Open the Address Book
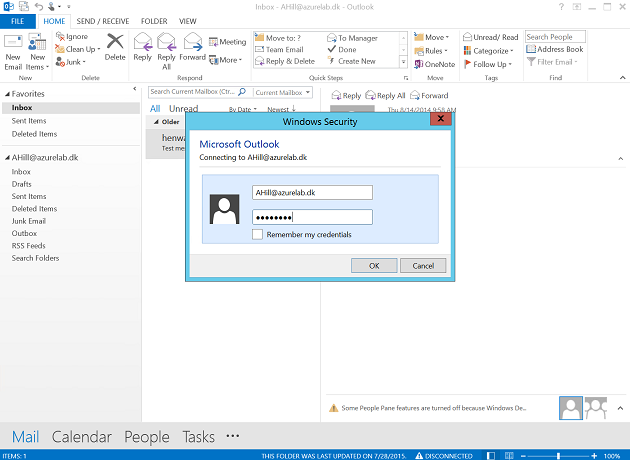The width and height of the screenshot is (630, 460). click(x=555, y=49)
